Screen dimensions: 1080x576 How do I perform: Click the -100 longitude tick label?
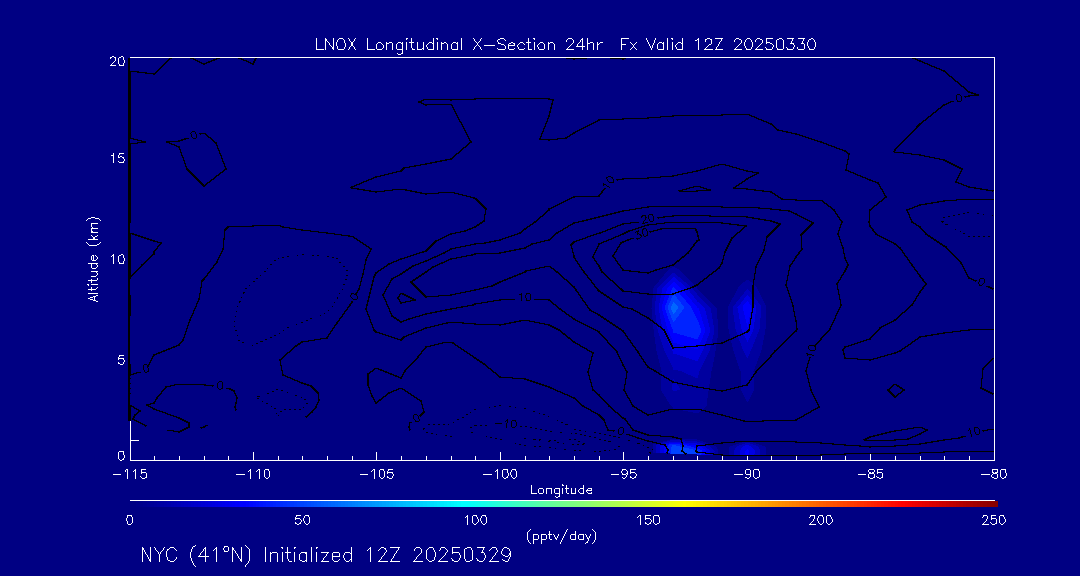500,475
